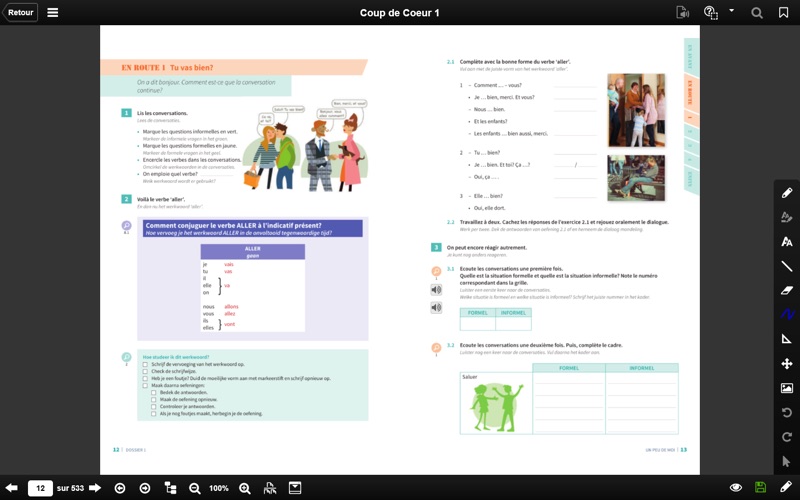Screen dimensions: 800x500
Task: Click the person sleeping on bench photo
Action: 636,178
